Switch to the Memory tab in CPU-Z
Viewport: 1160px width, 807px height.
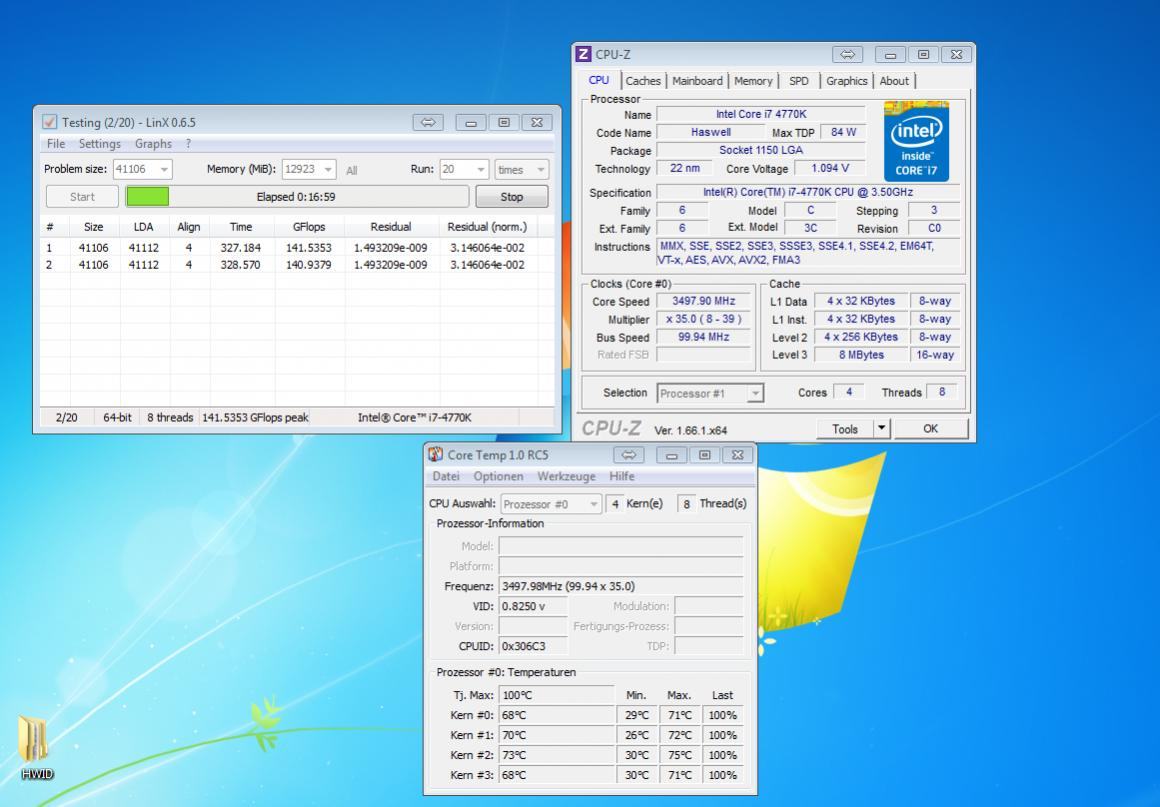click(x=753, y=81)
